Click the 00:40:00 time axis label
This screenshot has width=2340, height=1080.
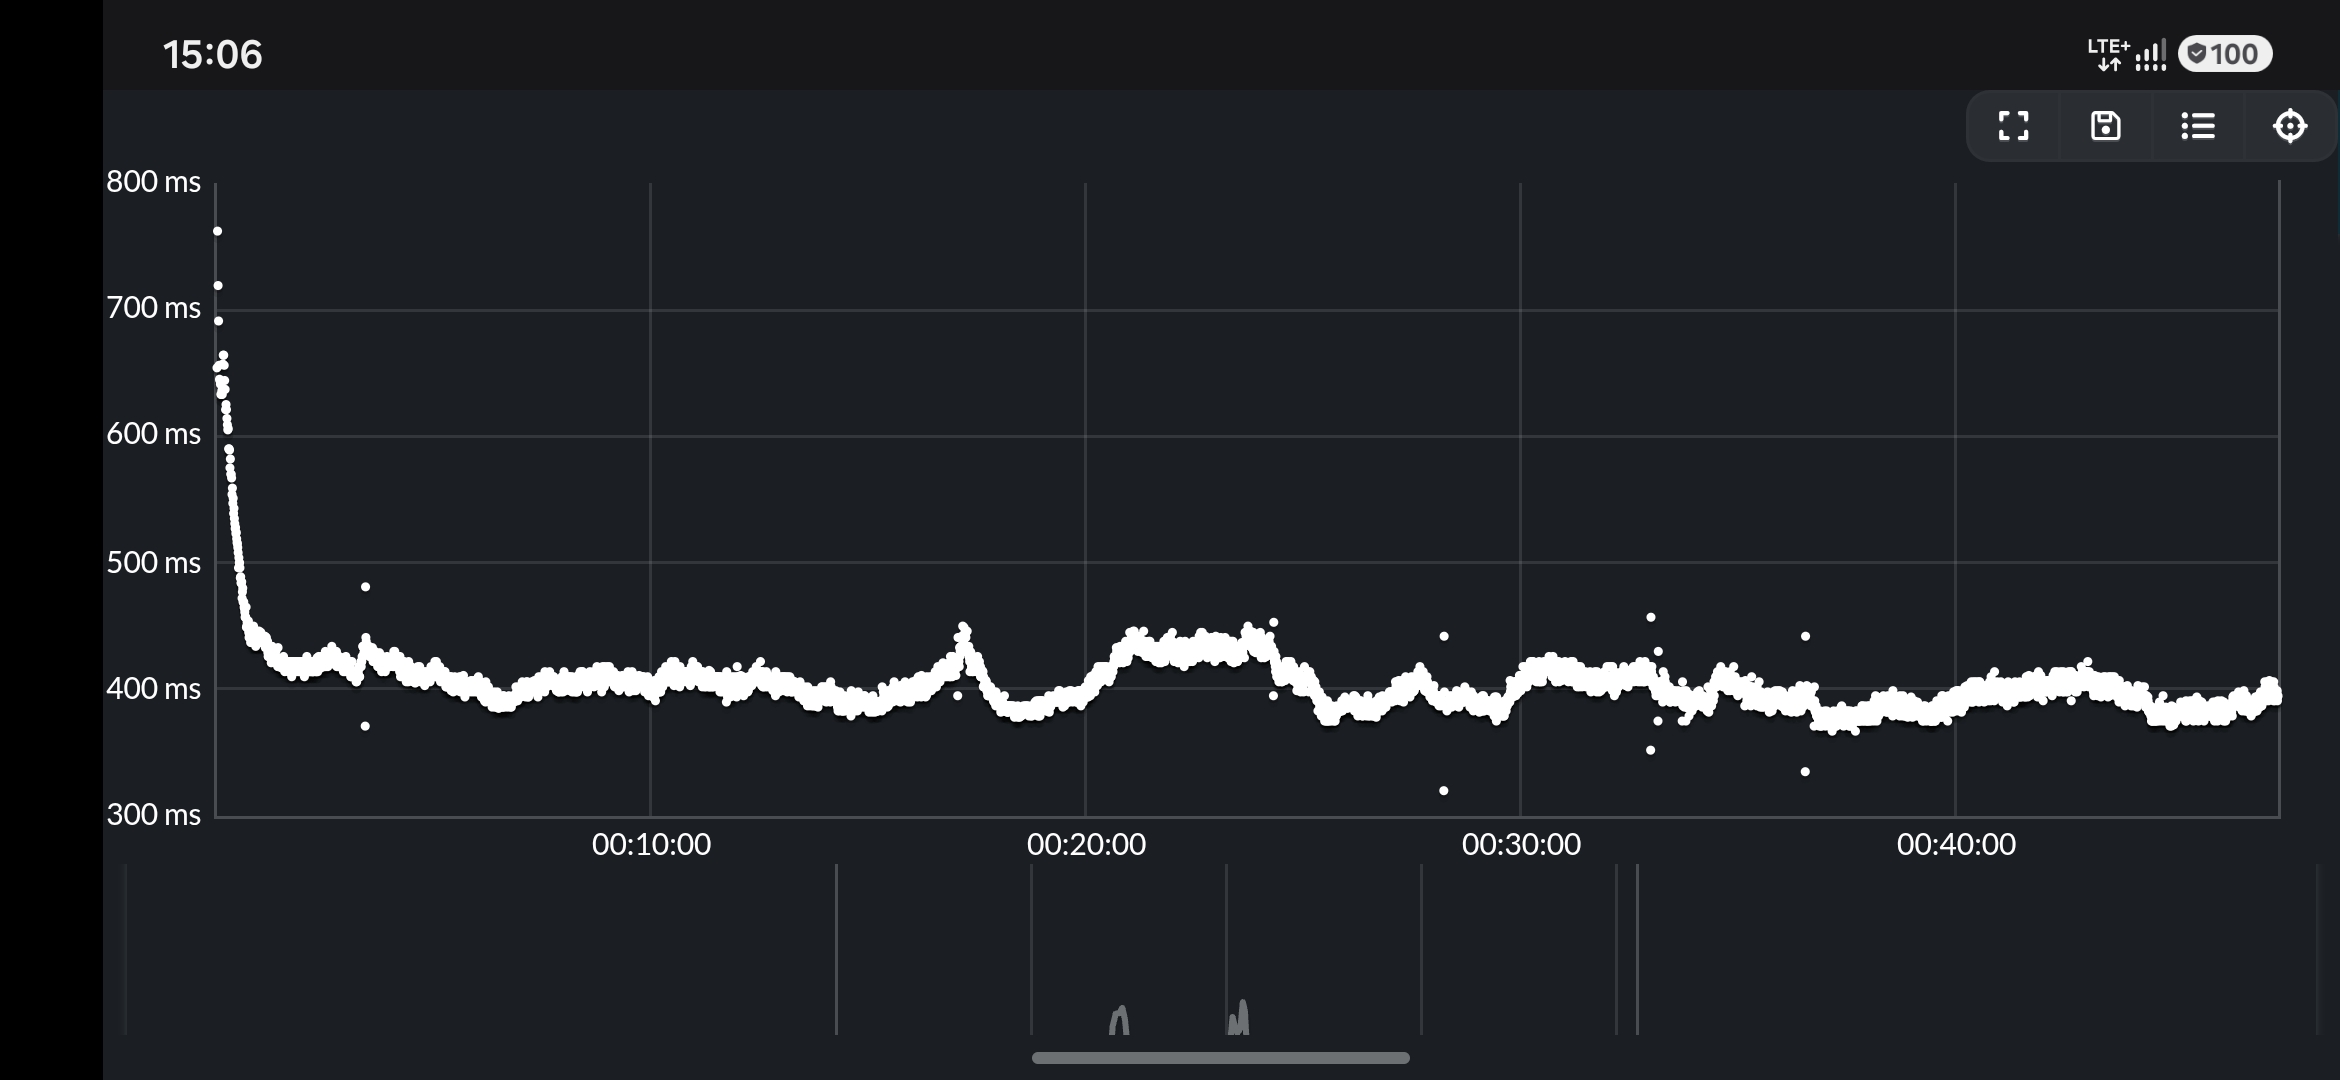pos(1956,845)
